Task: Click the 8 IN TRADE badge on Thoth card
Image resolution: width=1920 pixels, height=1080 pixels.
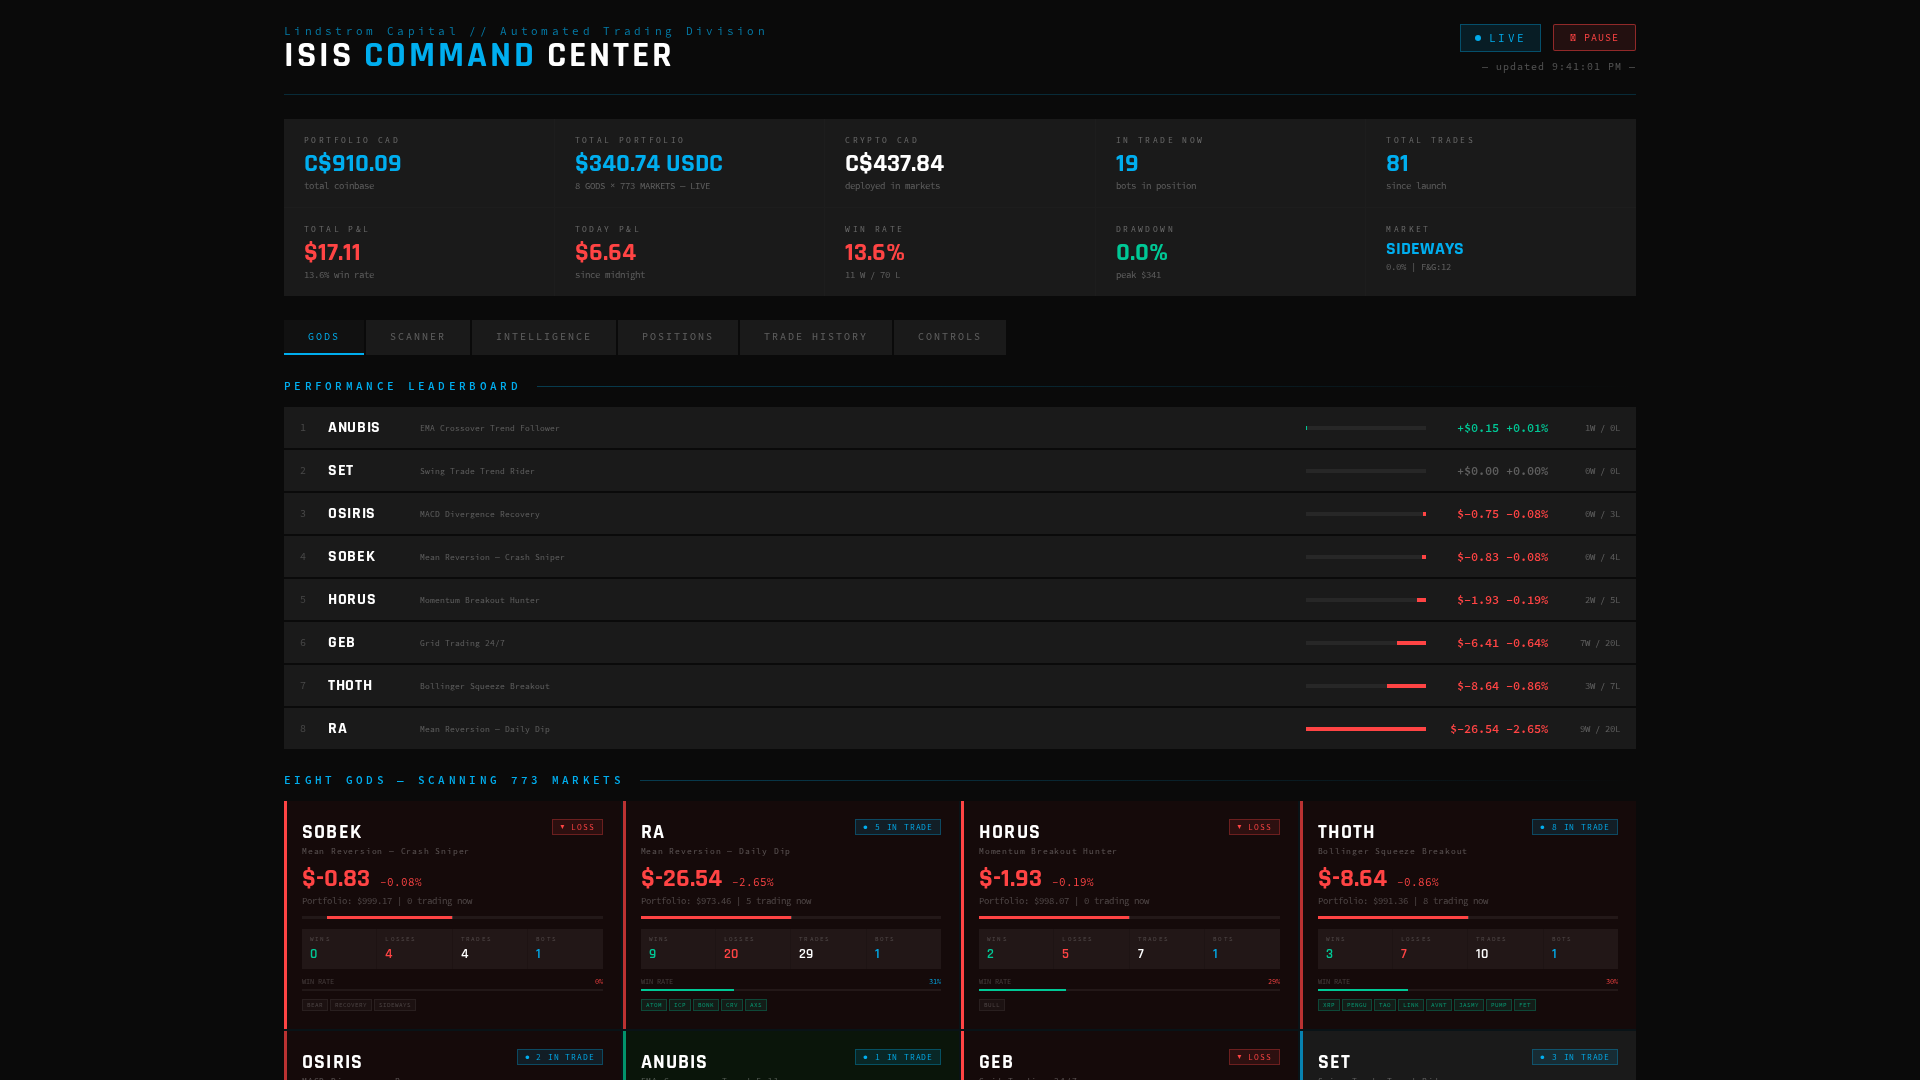Action: pyautogui.click(x=1575, y=827)
